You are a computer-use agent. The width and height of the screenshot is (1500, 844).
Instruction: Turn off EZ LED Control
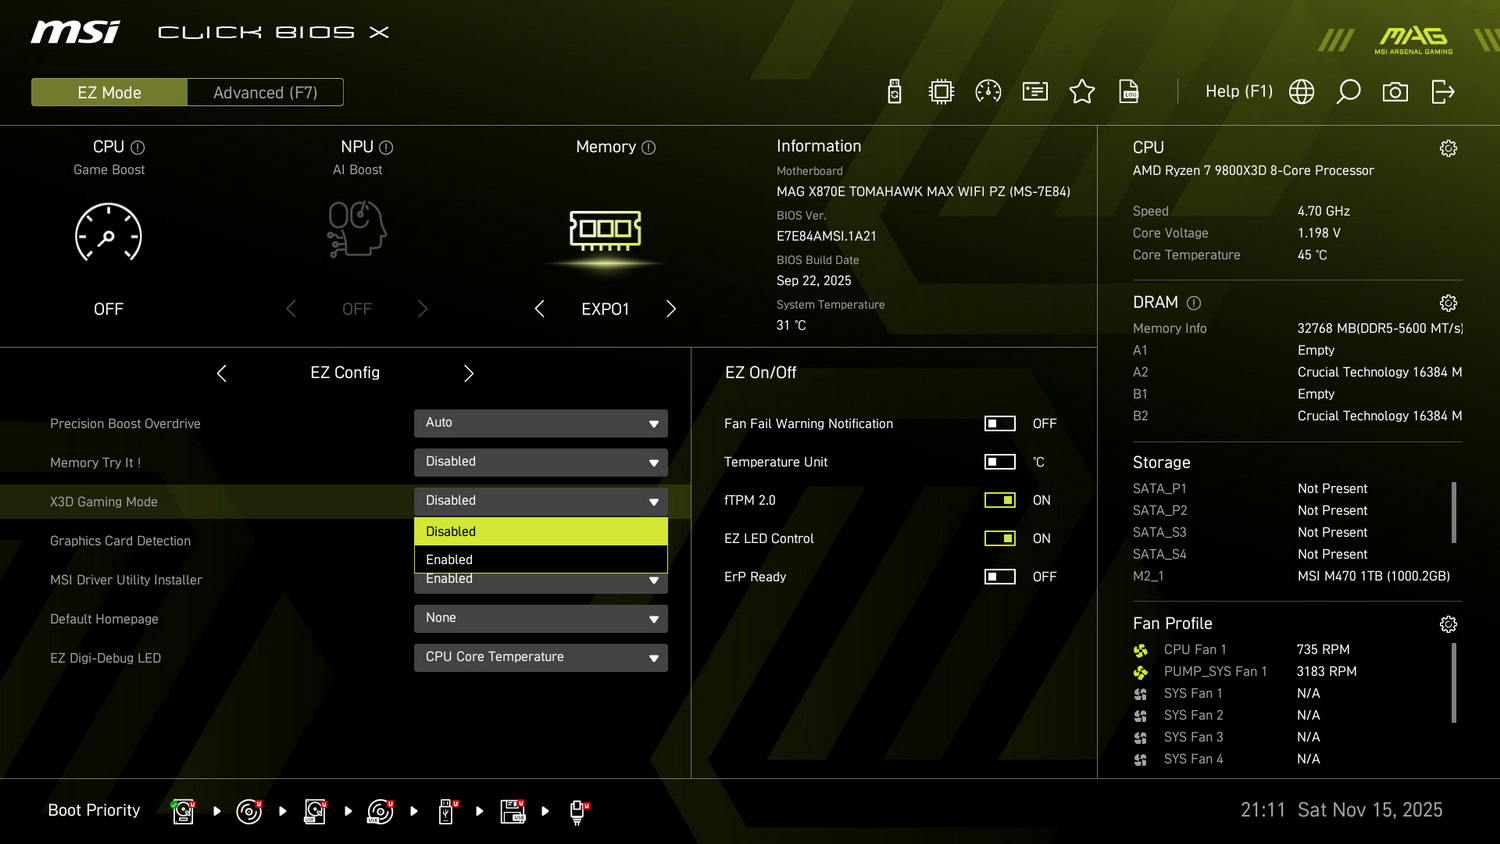pyautogui.click(x=999, y=538)
